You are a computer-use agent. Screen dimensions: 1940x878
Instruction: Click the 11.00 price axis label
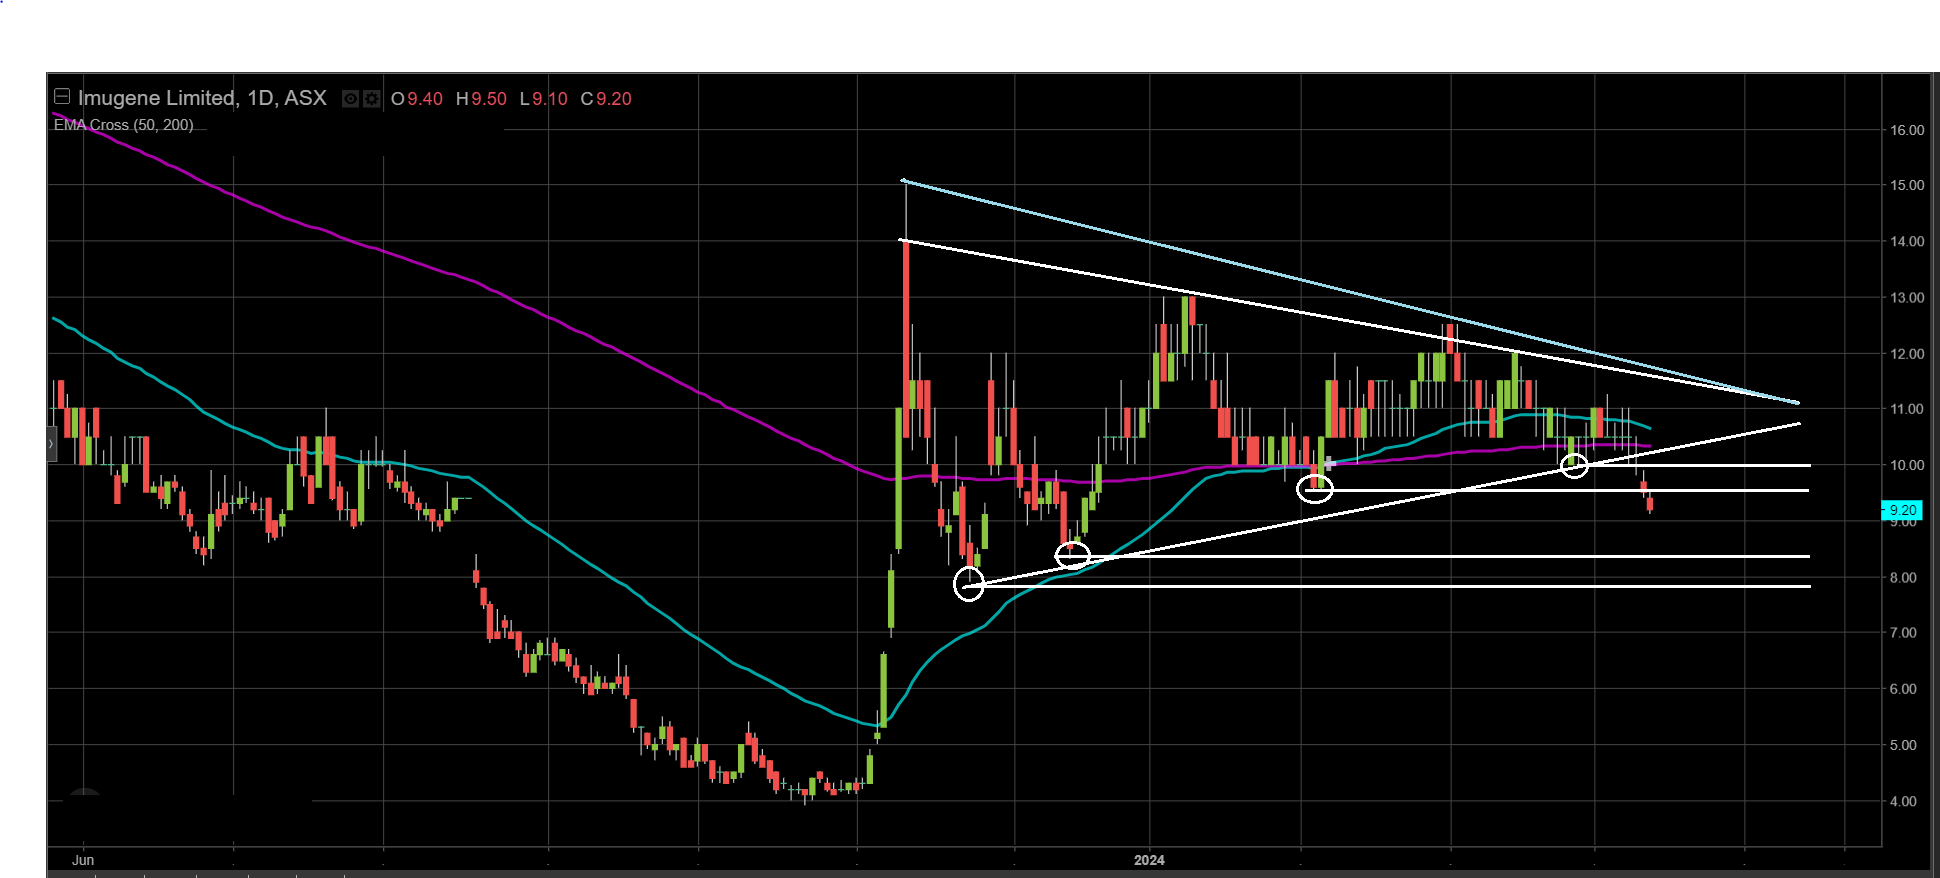(1907, 409)
